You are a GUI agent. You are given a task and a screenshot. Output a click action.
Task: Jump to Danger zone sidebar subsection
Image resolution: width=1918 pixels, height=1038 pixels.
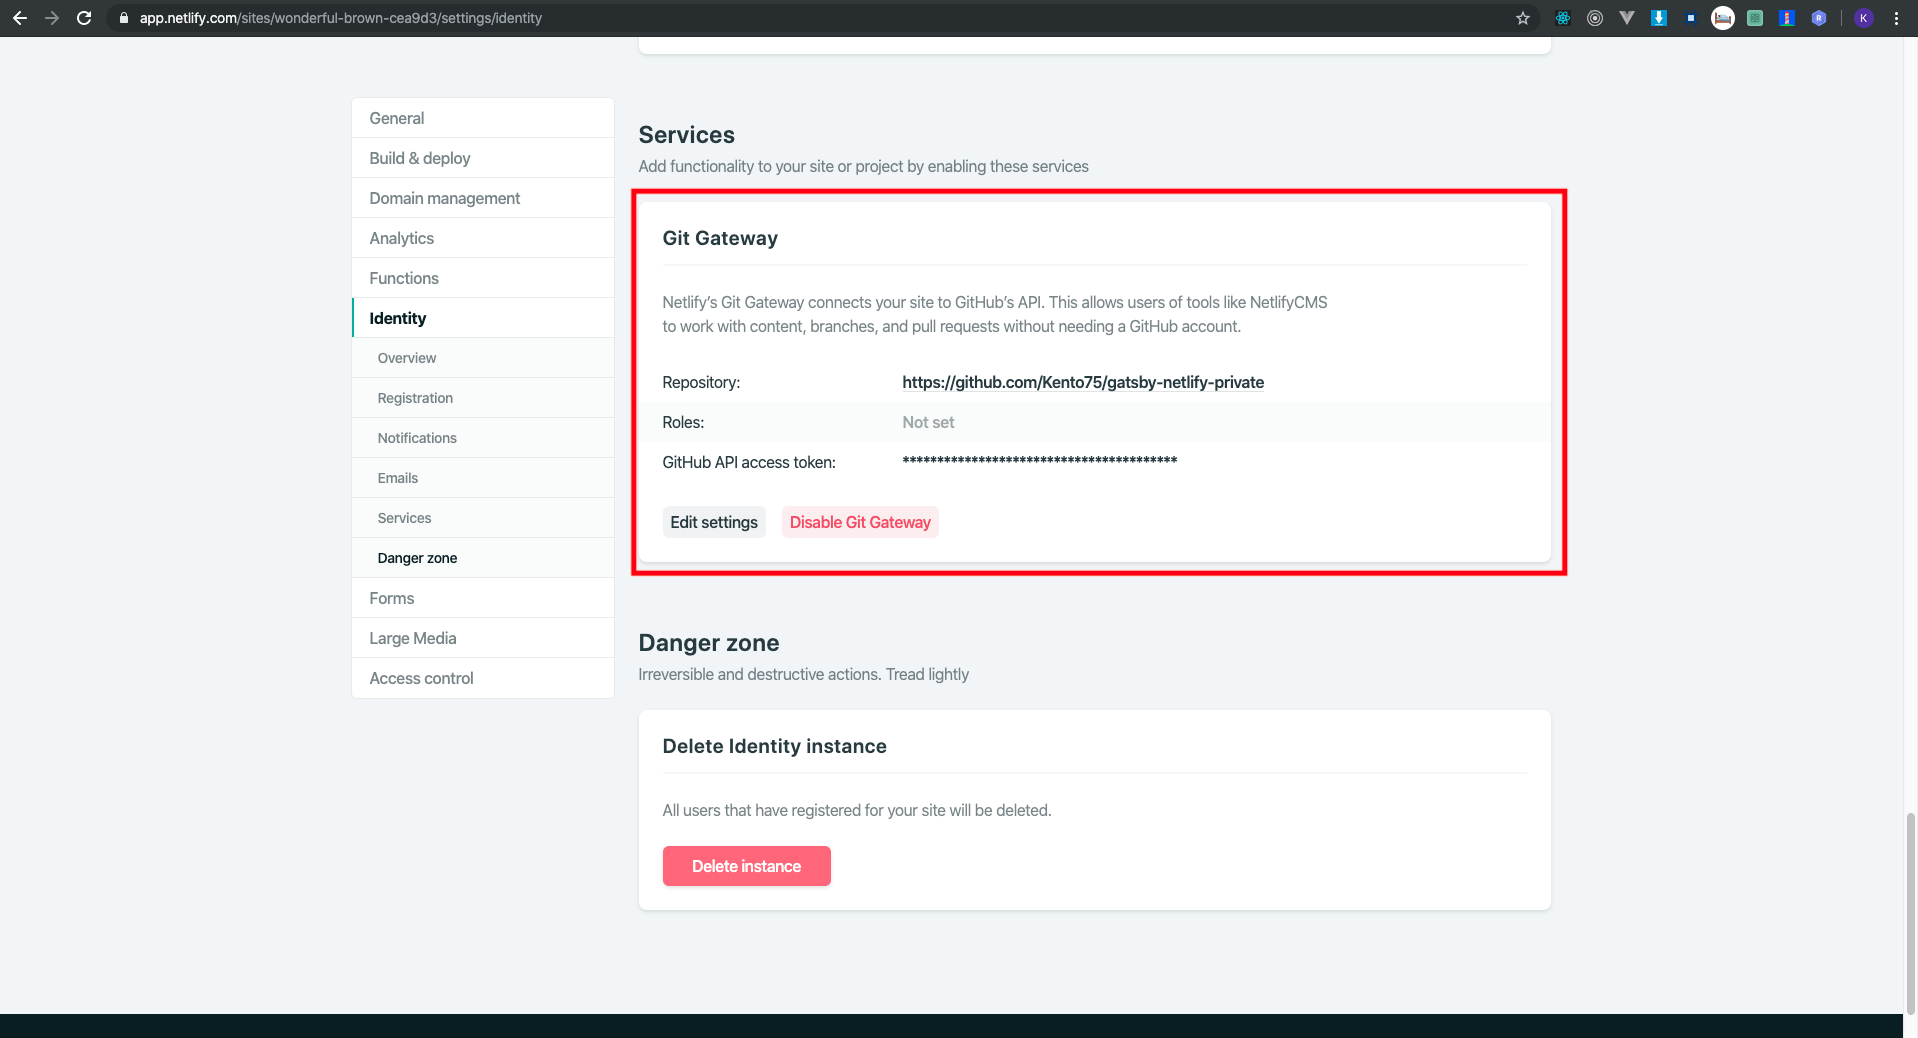click(483, 558)
